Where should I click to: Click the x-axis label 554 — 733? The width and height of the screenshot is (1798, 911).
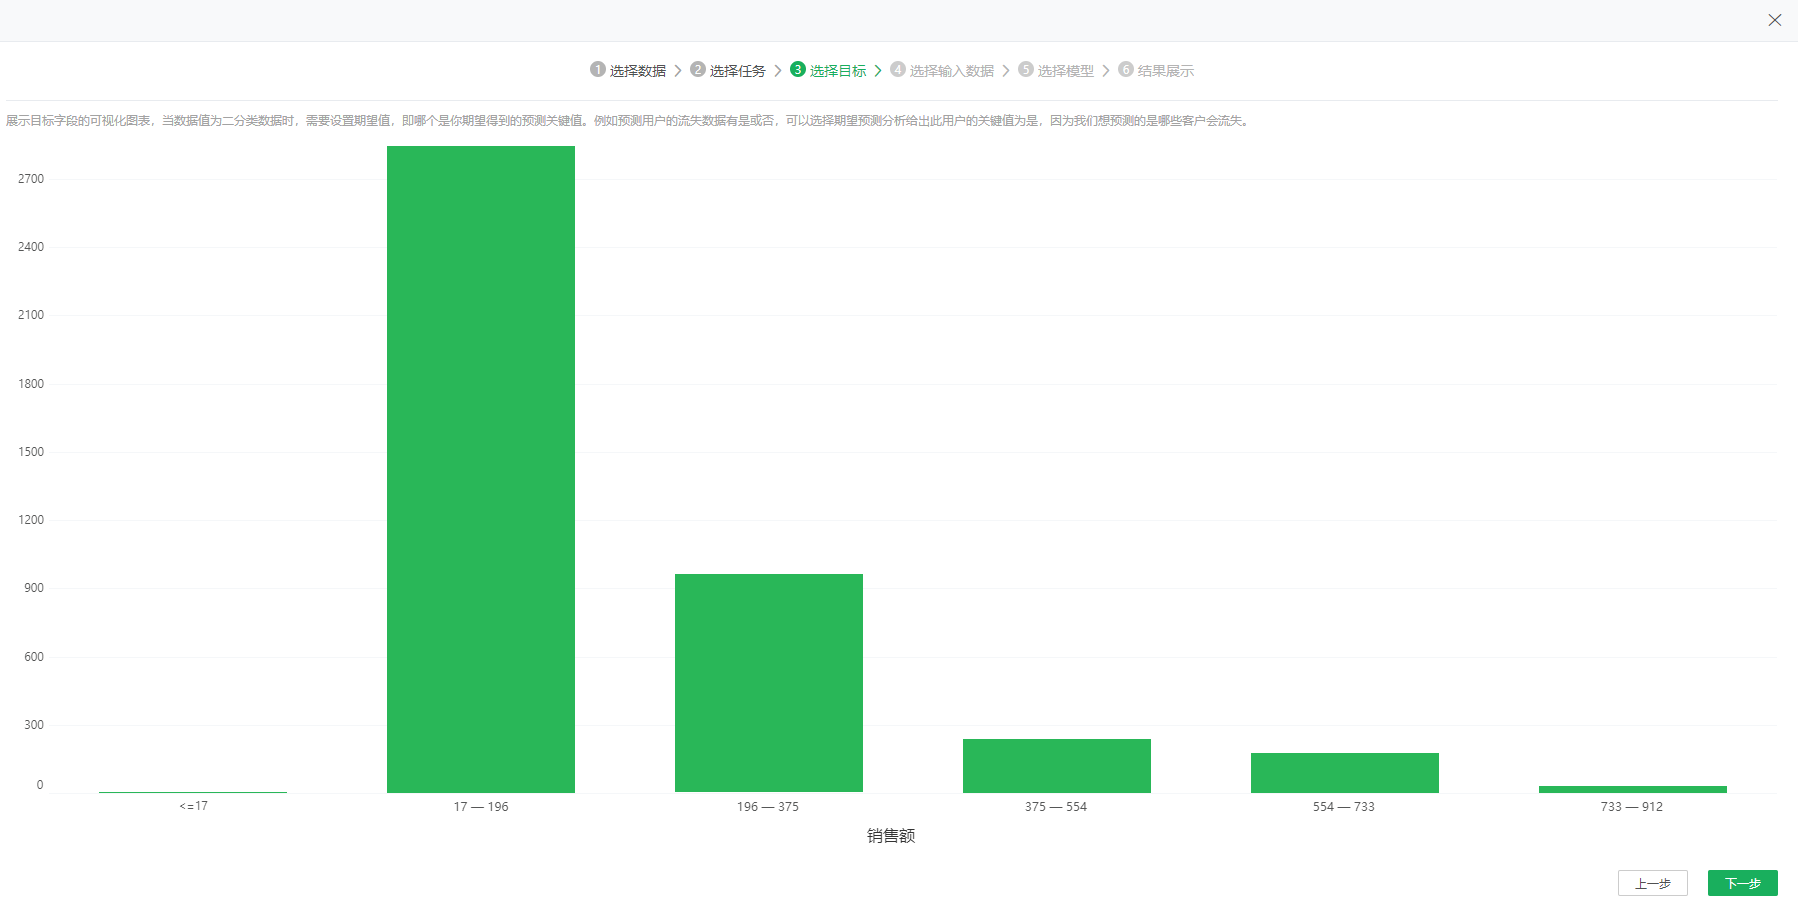pos(1344,807)
